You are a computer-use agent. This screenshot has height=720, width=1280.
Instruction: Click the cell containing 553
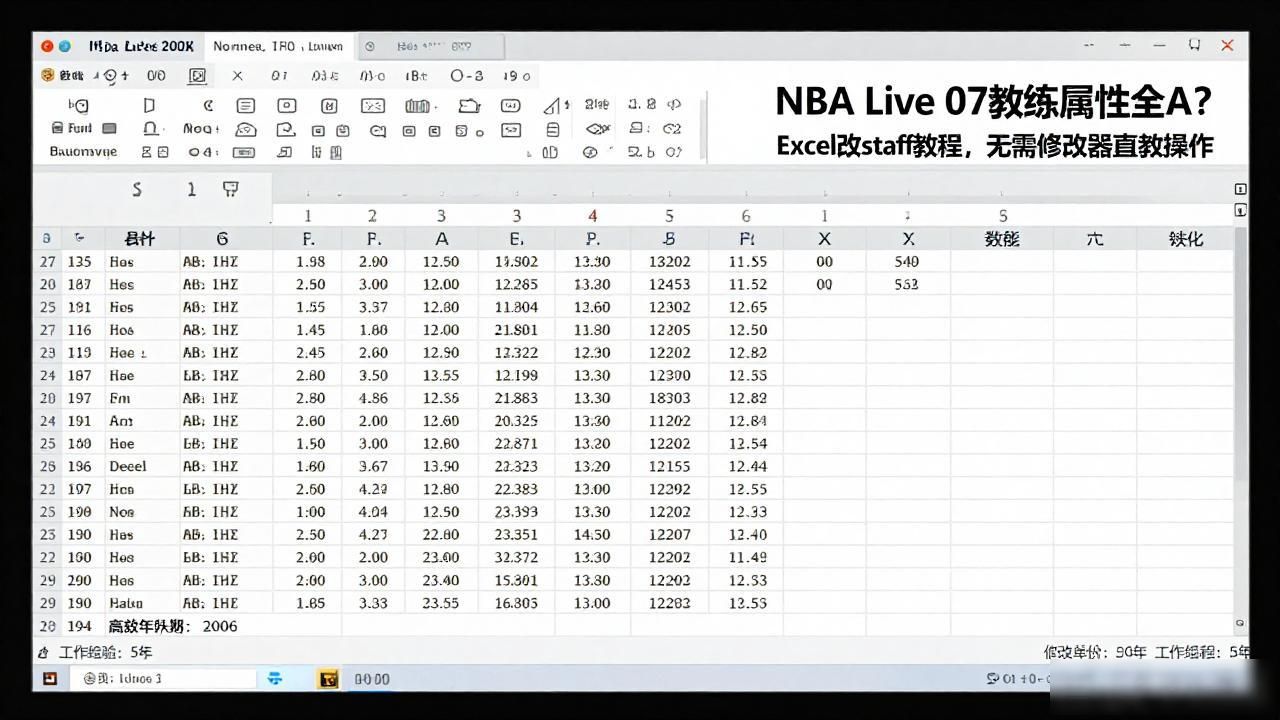coord(907,284)
